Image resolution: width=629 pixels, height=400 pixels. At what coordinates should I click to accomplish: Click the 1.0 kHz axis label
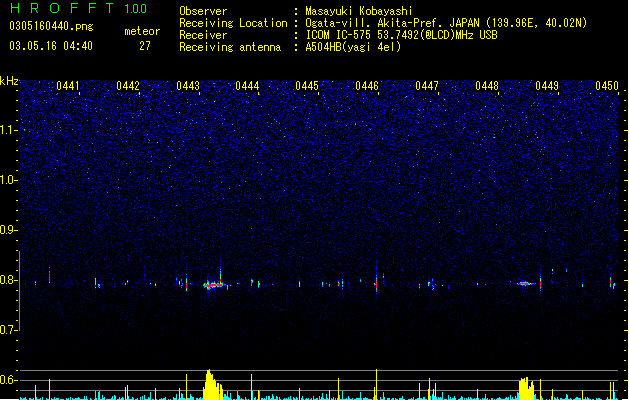9,180
